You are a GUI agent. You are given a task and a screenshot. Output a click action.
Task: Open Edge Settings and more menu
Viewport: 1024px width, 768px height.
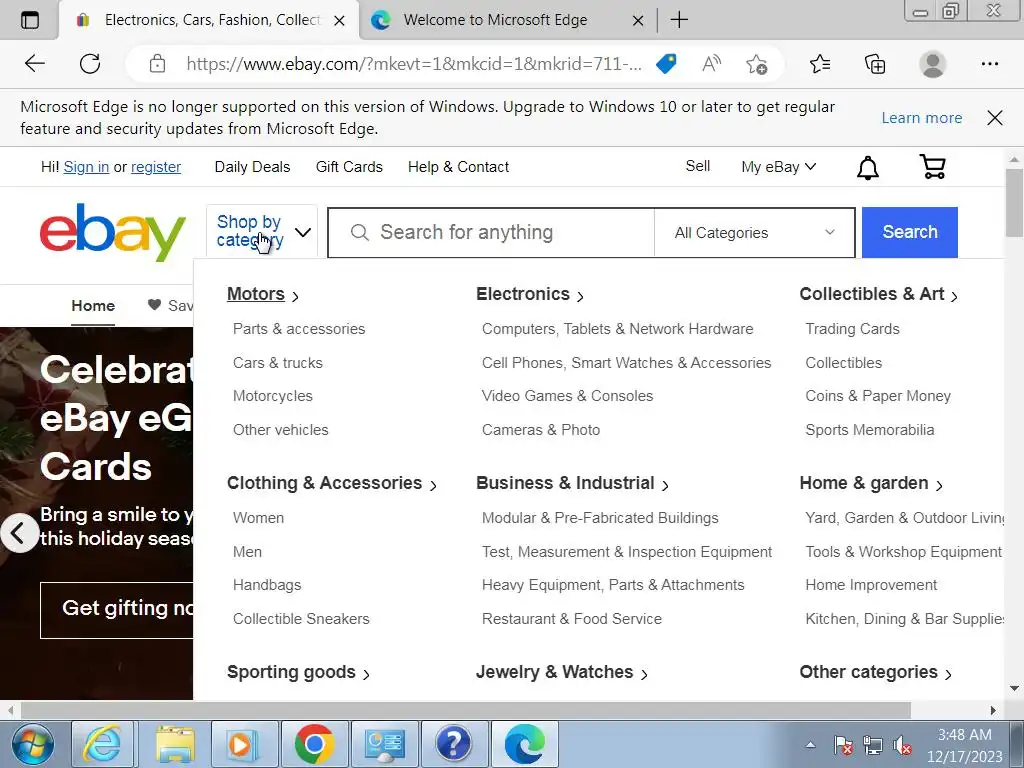coord(989,63)
